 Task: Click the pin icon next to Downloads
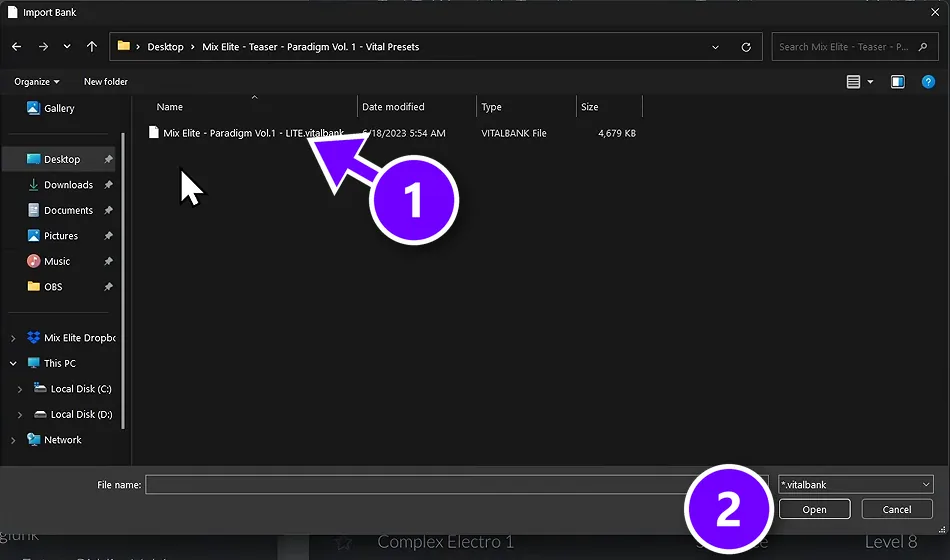coord(108,184)
